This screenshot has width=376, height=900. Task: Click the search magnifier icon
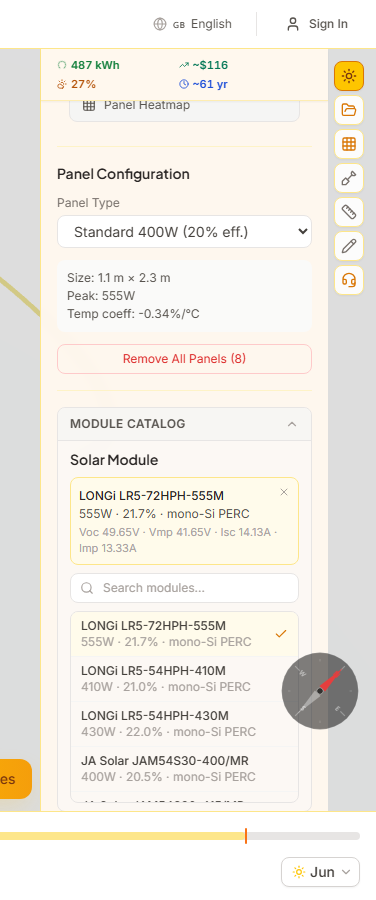tap(87, 588)
